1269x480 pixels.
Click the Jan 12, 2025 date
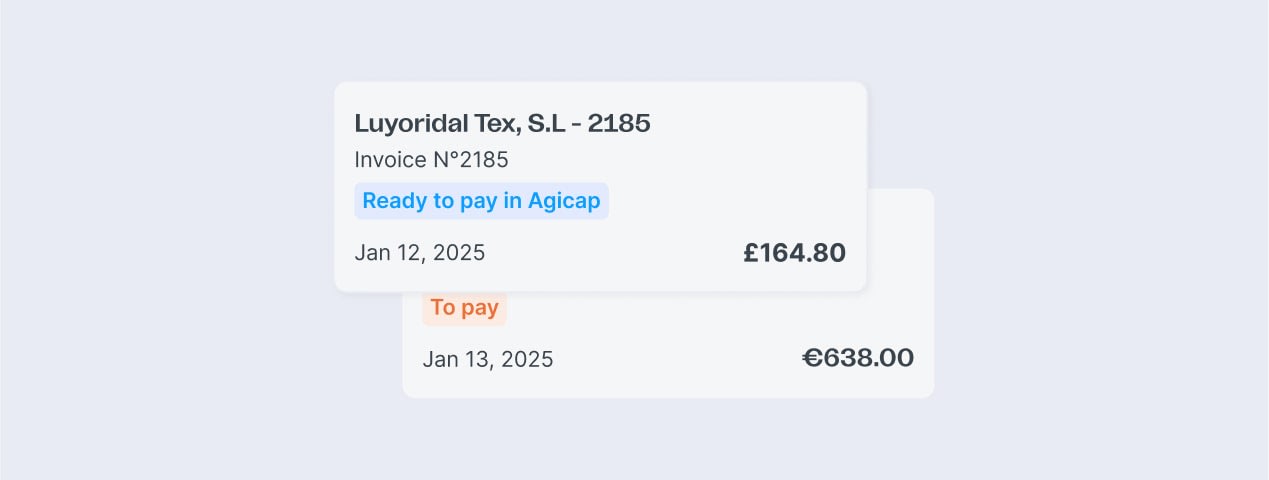pos(419,253)
